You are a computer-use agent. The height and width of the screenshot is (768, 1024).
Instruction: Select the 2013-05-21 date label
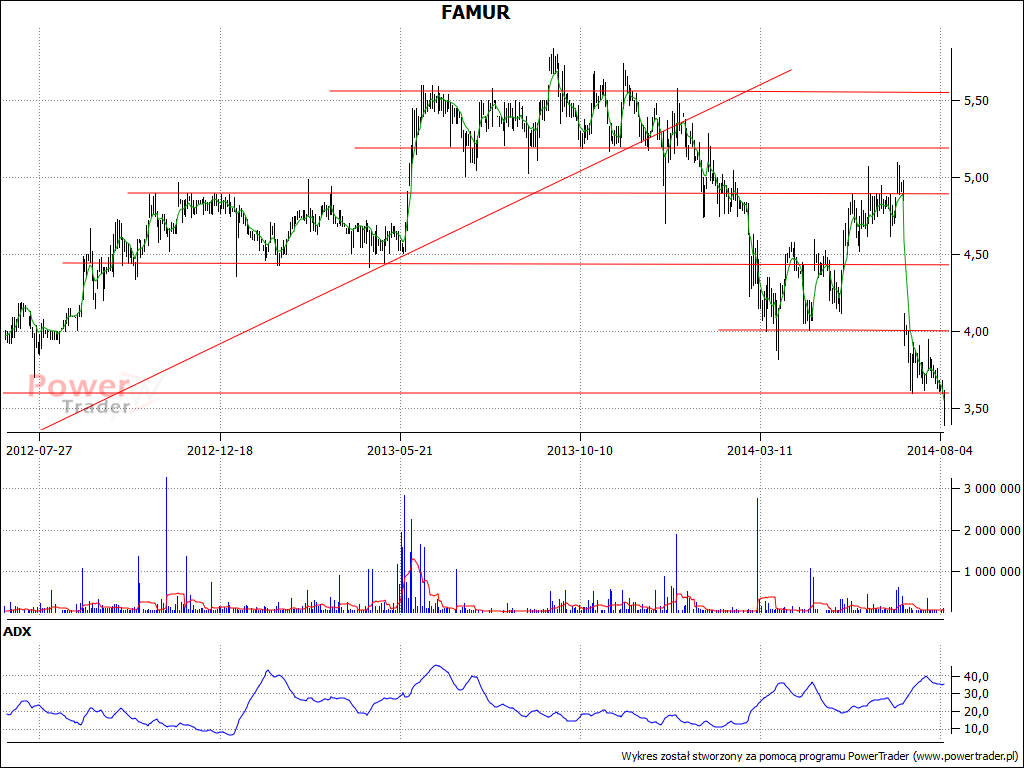(x=400, y=451)
